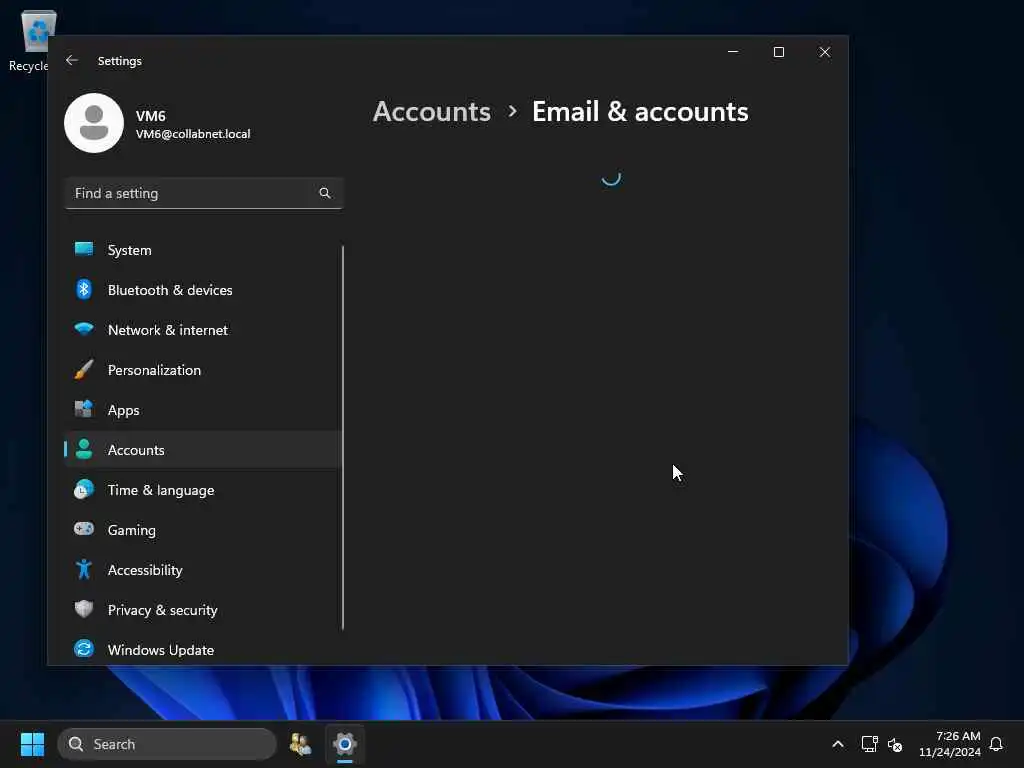1024x768 pixels.
Task: Click the Wi-Fi network icon in sidebar
Action: coord(84,329)
